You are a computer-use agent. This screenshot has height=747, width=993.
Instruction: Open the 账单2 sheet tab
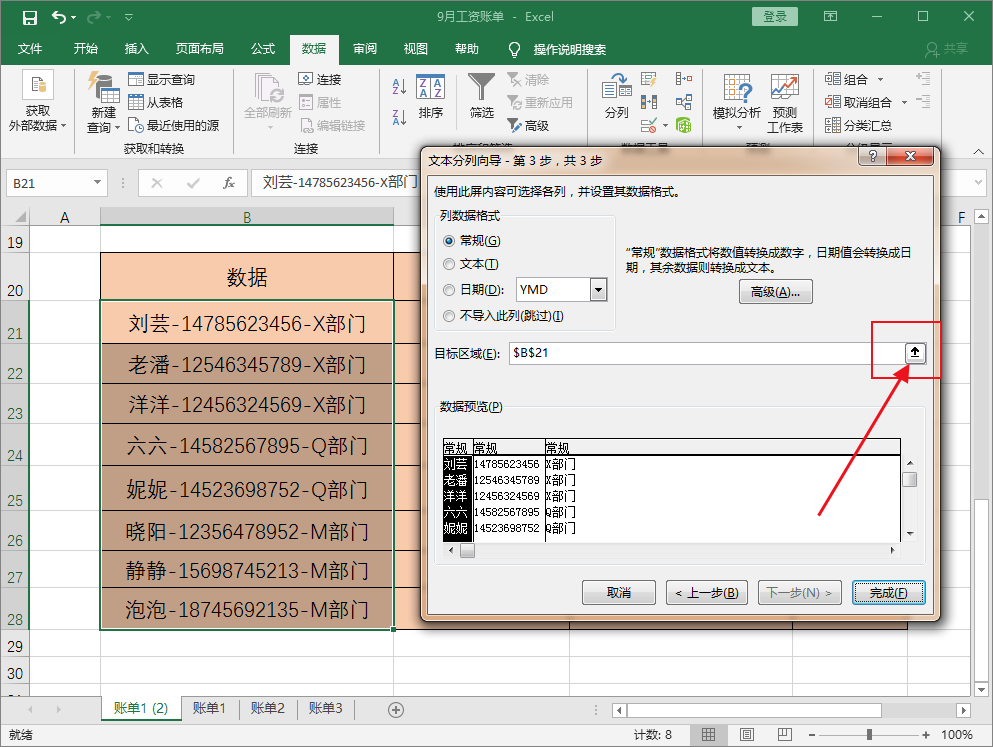[x=267, y=708]
